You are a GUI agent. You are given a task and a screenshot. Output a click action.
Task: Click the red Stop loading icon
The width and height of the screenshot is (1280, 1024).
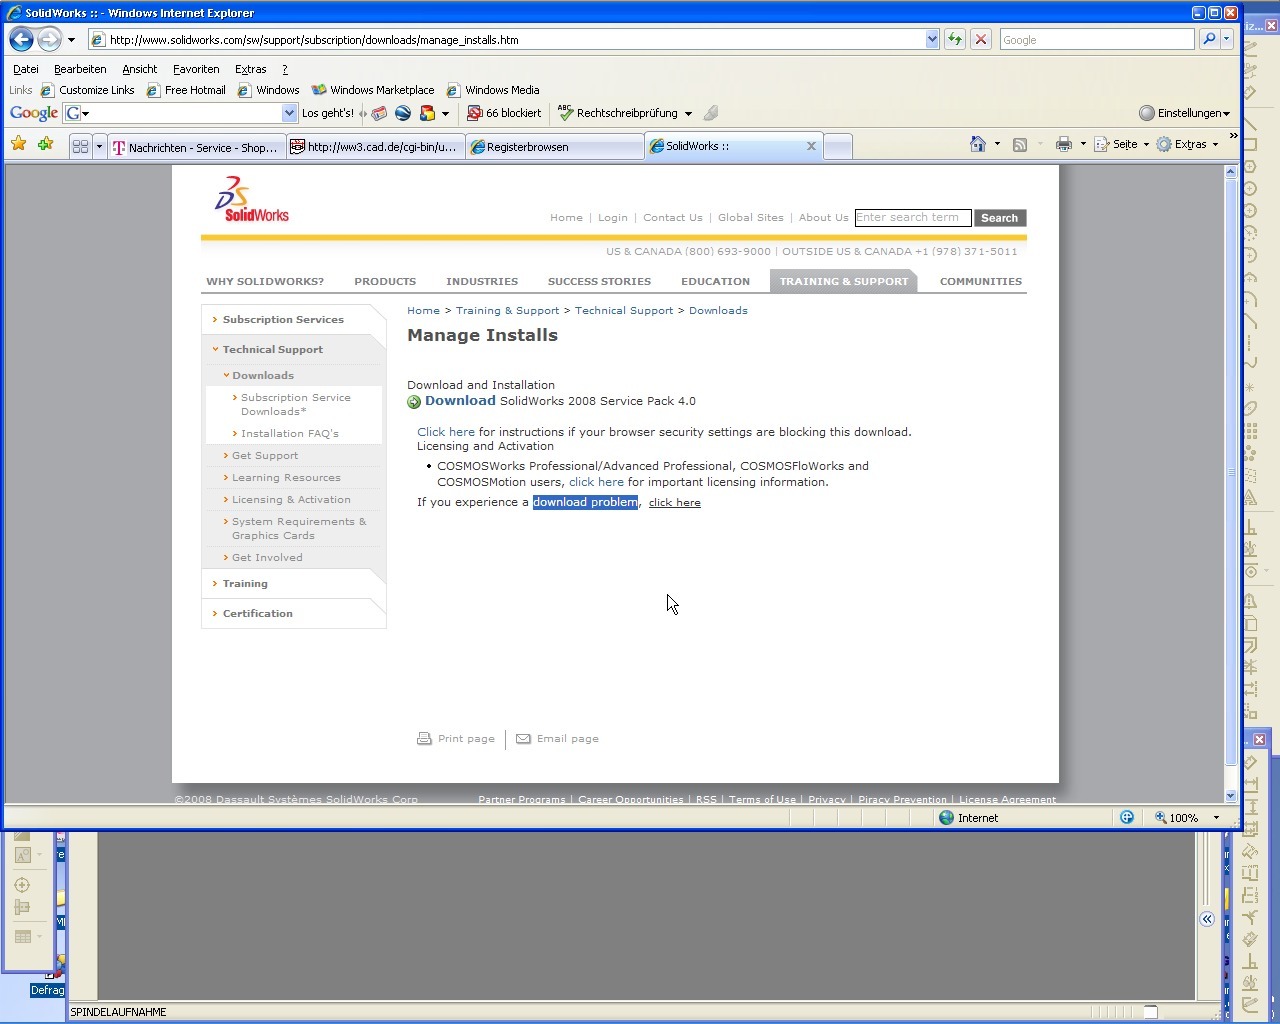(x=981, y=40)
